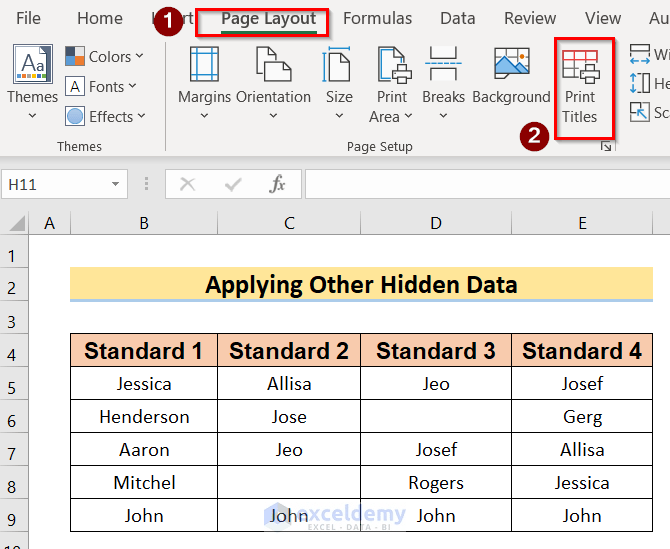Expand the Colors dropdown arrow
This screenshot has height=549, width=670.
tap(139, 56)
